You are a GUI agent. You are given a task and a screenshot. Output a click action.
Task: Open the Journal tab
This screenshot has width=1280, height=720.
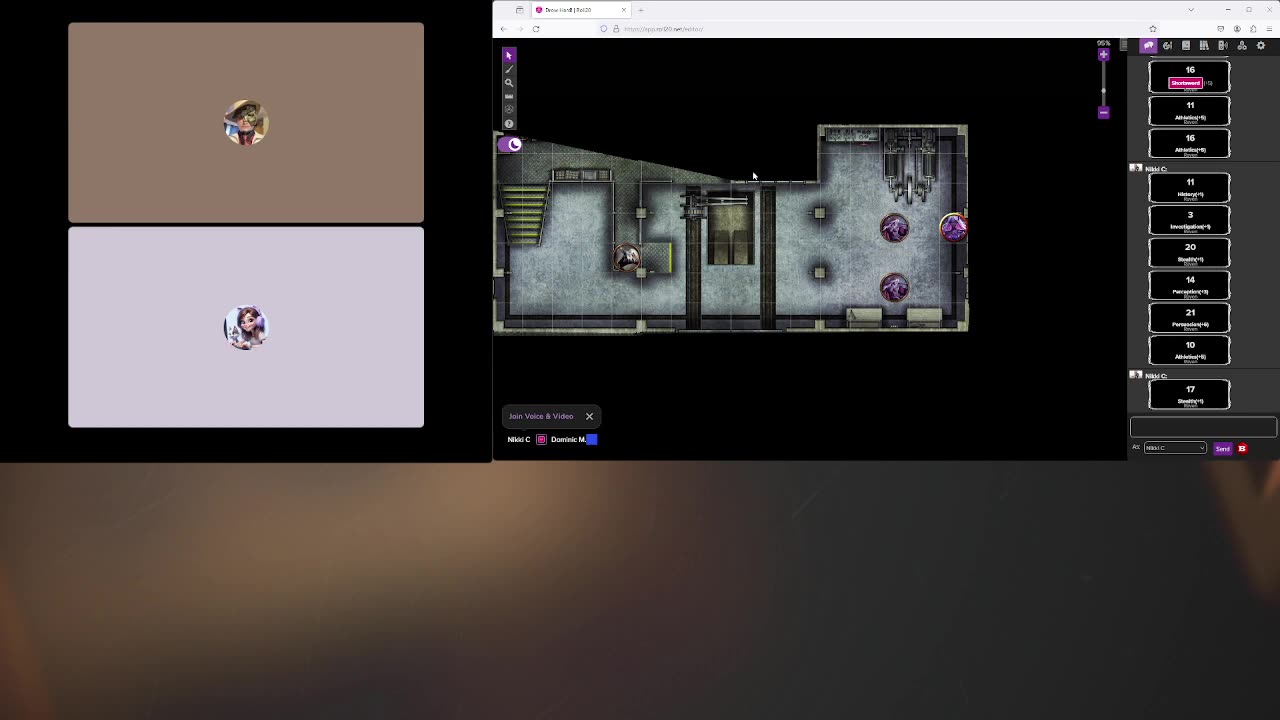tap(1186, 45)
